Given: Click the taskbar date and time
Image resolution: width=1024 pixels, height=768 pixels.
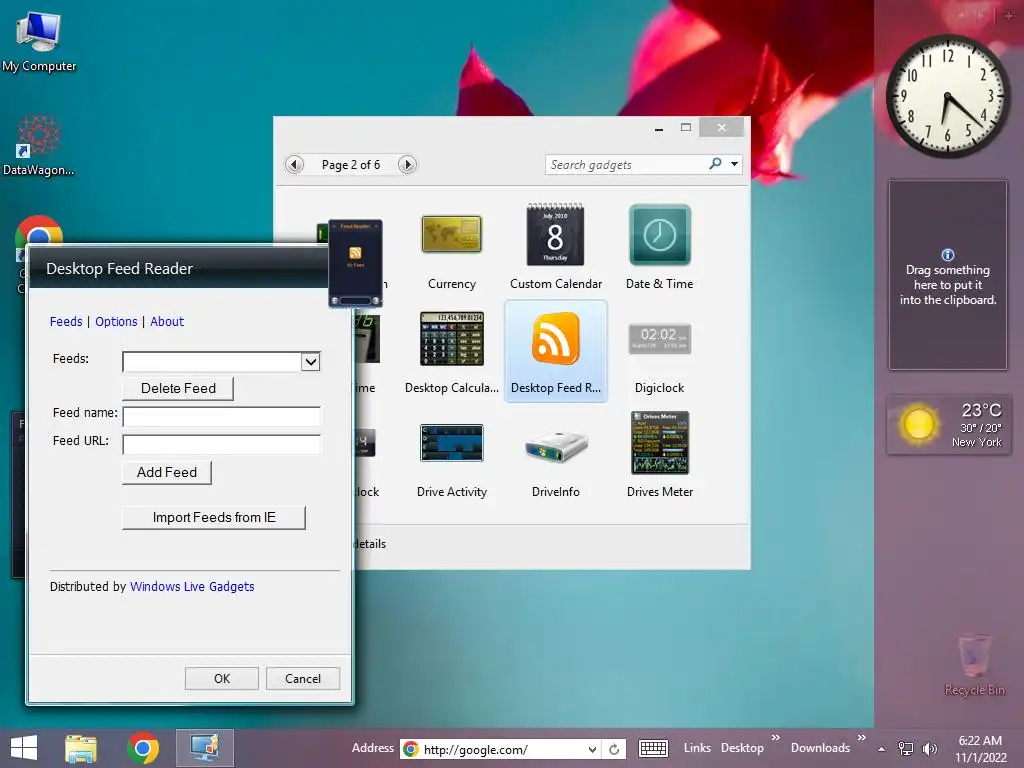Looking at the screenshot, I should (980, 749).
